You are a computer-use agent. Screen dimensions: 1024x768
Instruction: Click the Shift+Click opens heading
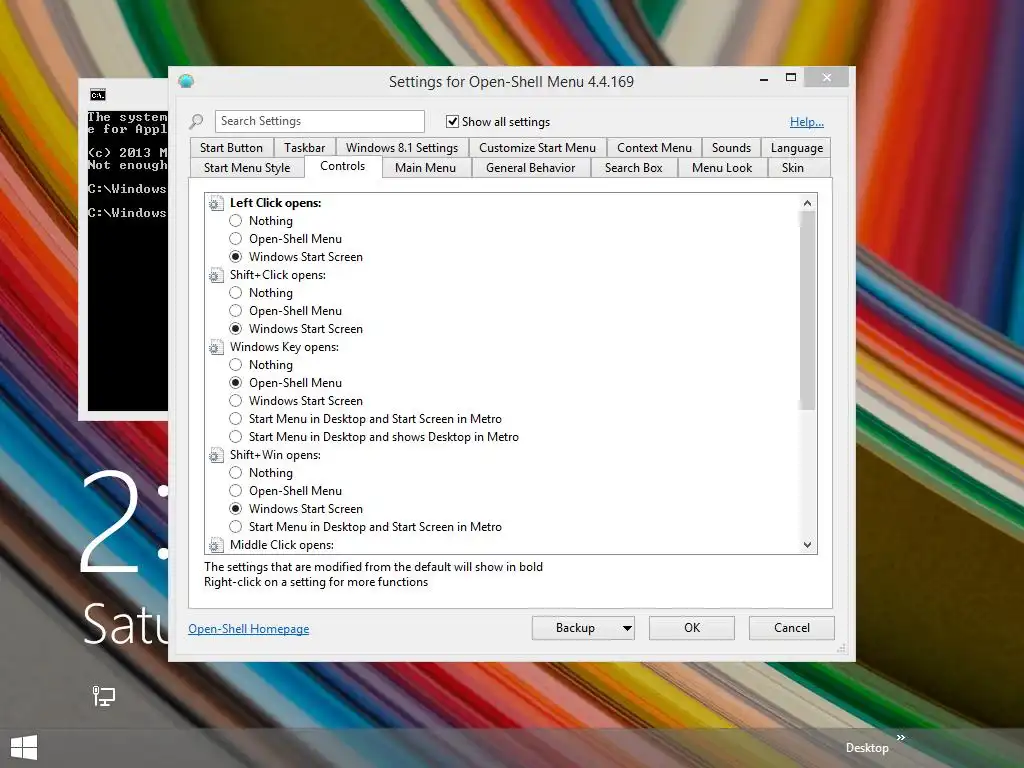(278, 275)
